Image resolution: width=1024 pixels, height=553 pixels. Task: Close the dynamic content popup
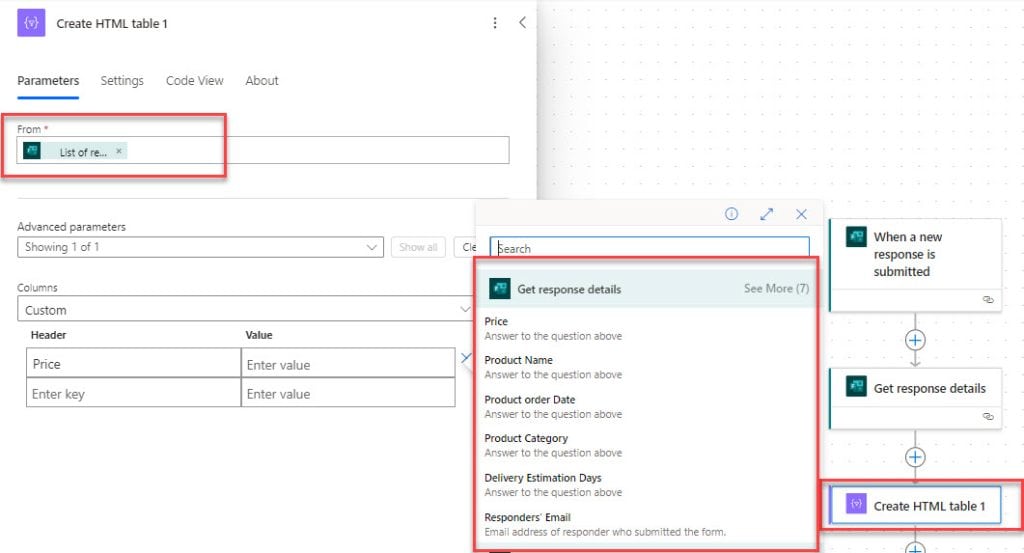pos(801,214)
